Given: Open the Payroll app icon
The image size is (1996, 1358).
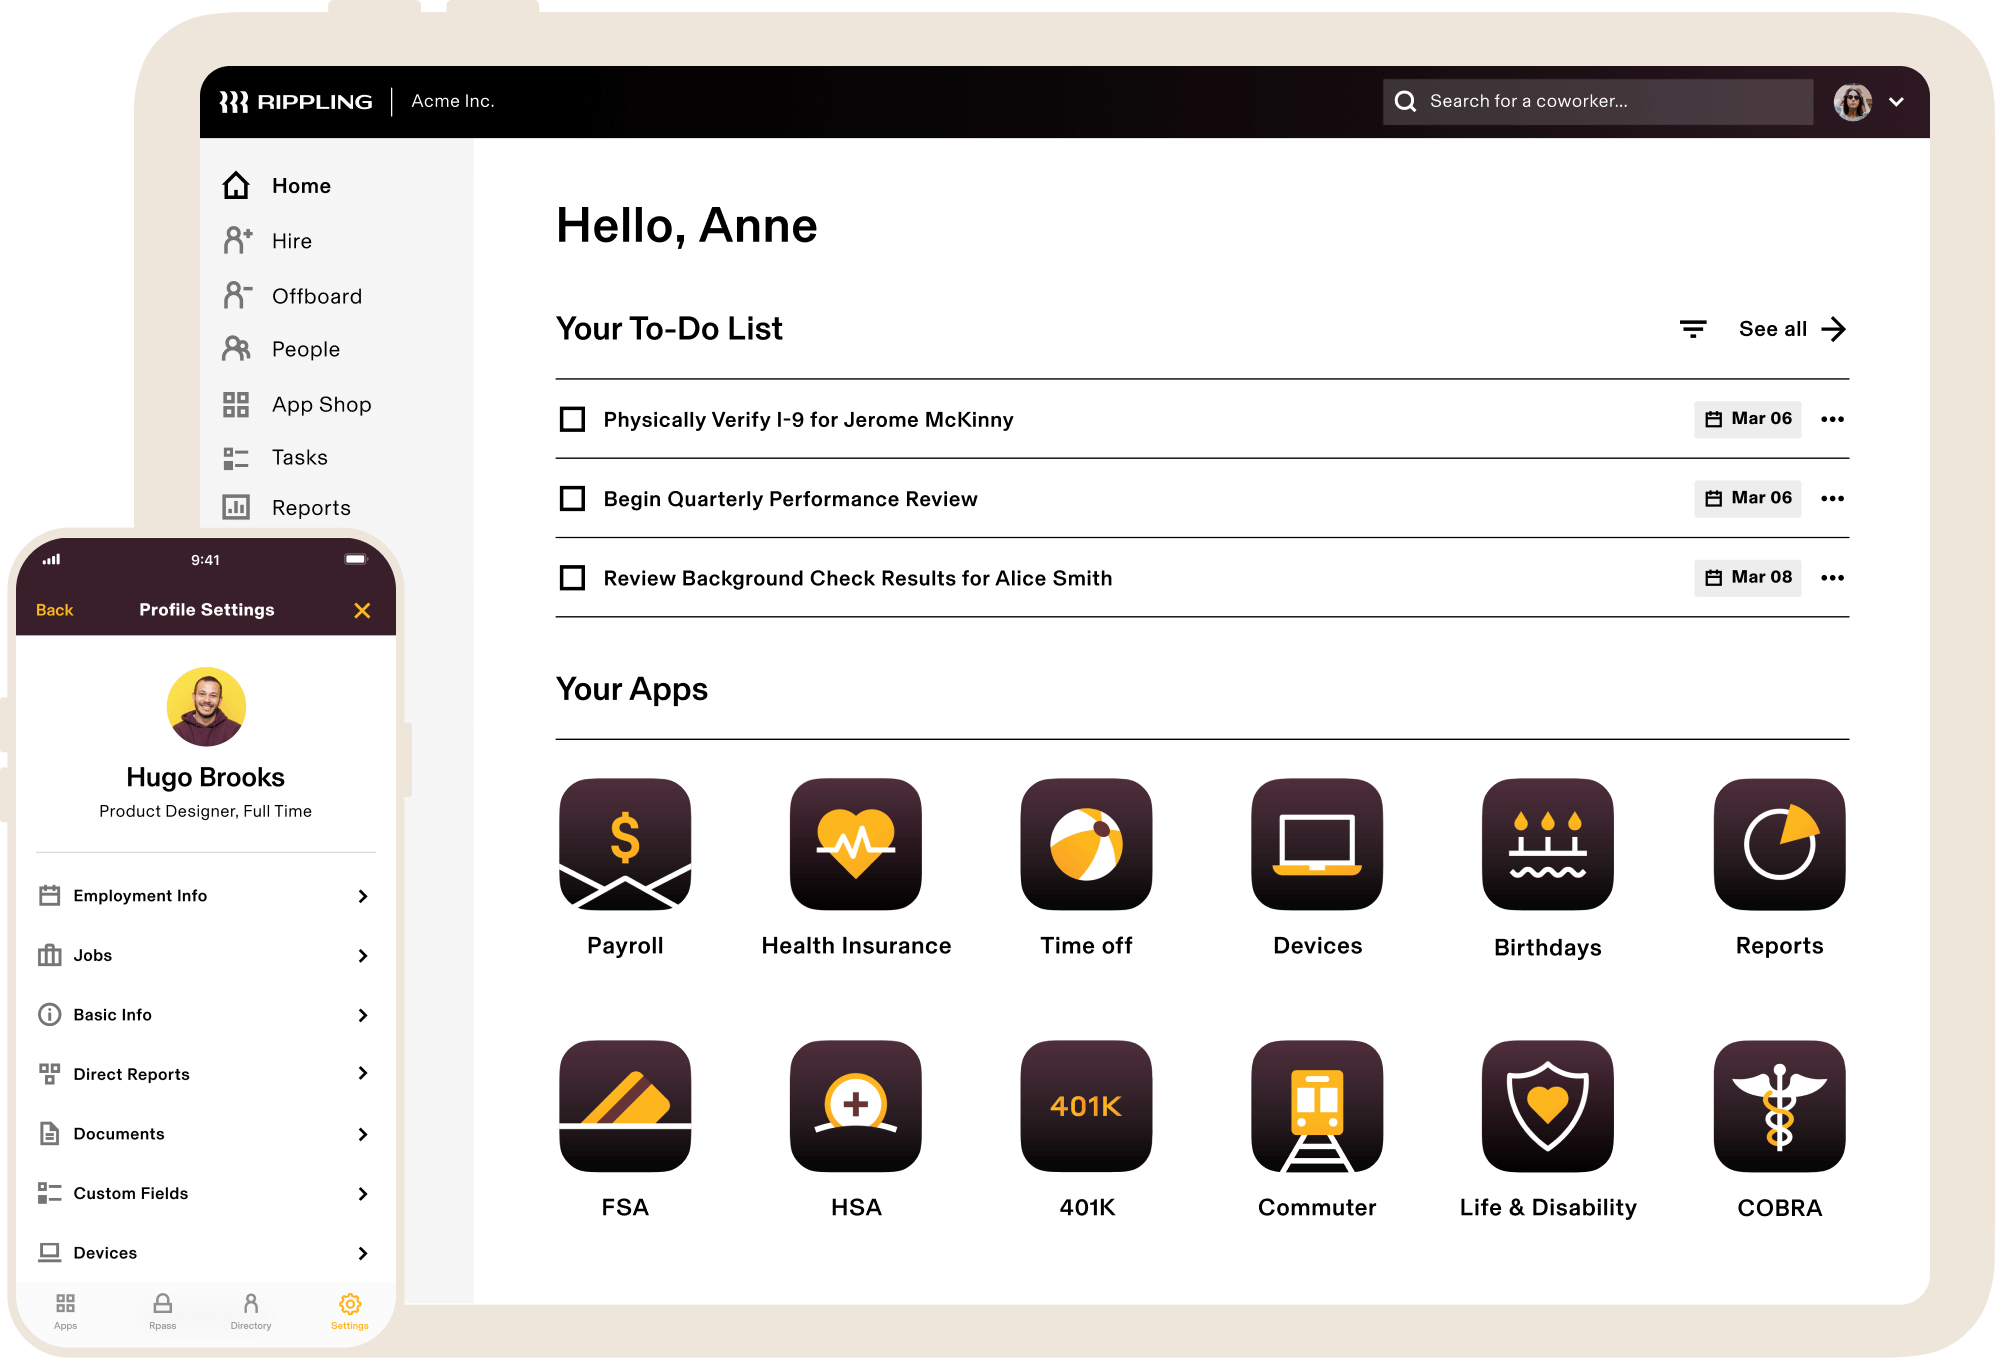Looking at the screenshot, I should [x=625, y=844].
